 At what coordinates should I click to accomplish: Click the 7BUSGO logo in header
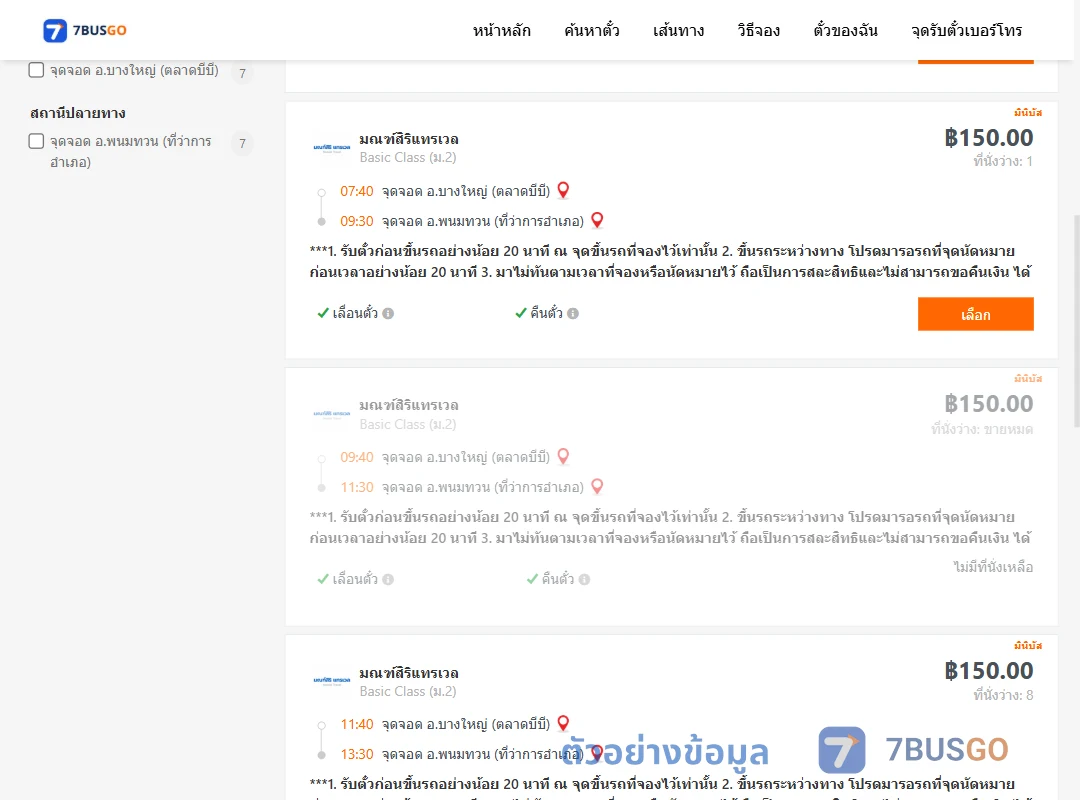point(85,30)
